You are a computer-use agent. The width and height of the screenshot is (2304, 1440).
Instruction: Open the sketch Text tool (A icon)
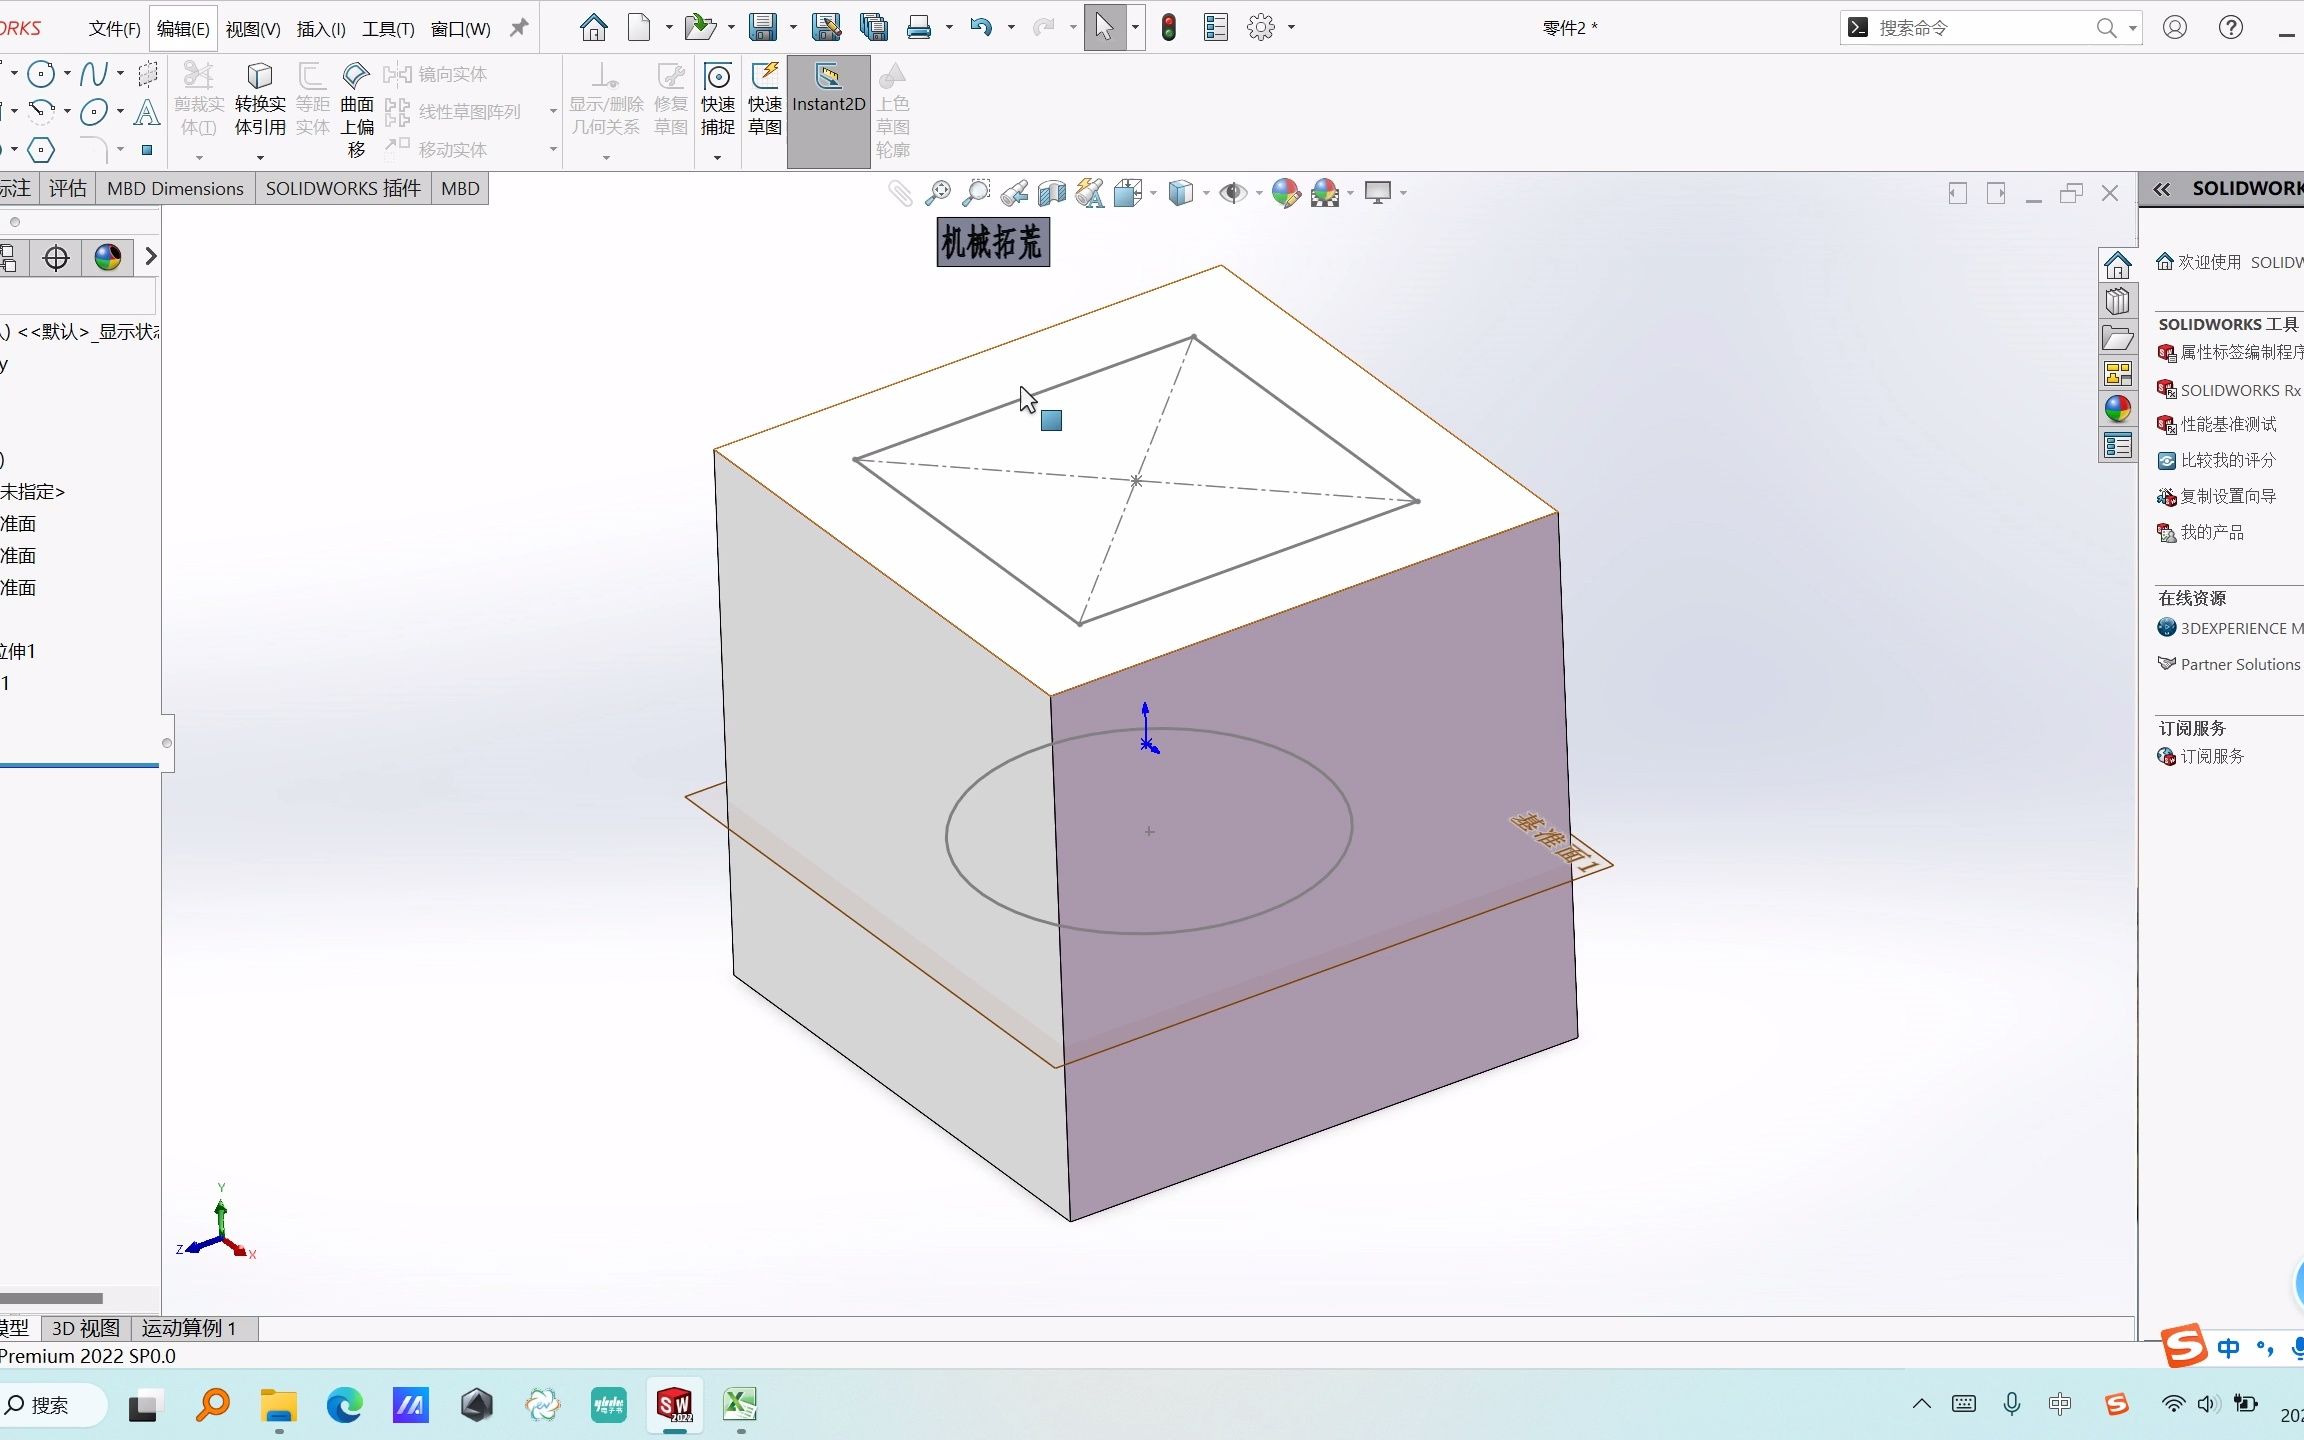click(146, 112)
